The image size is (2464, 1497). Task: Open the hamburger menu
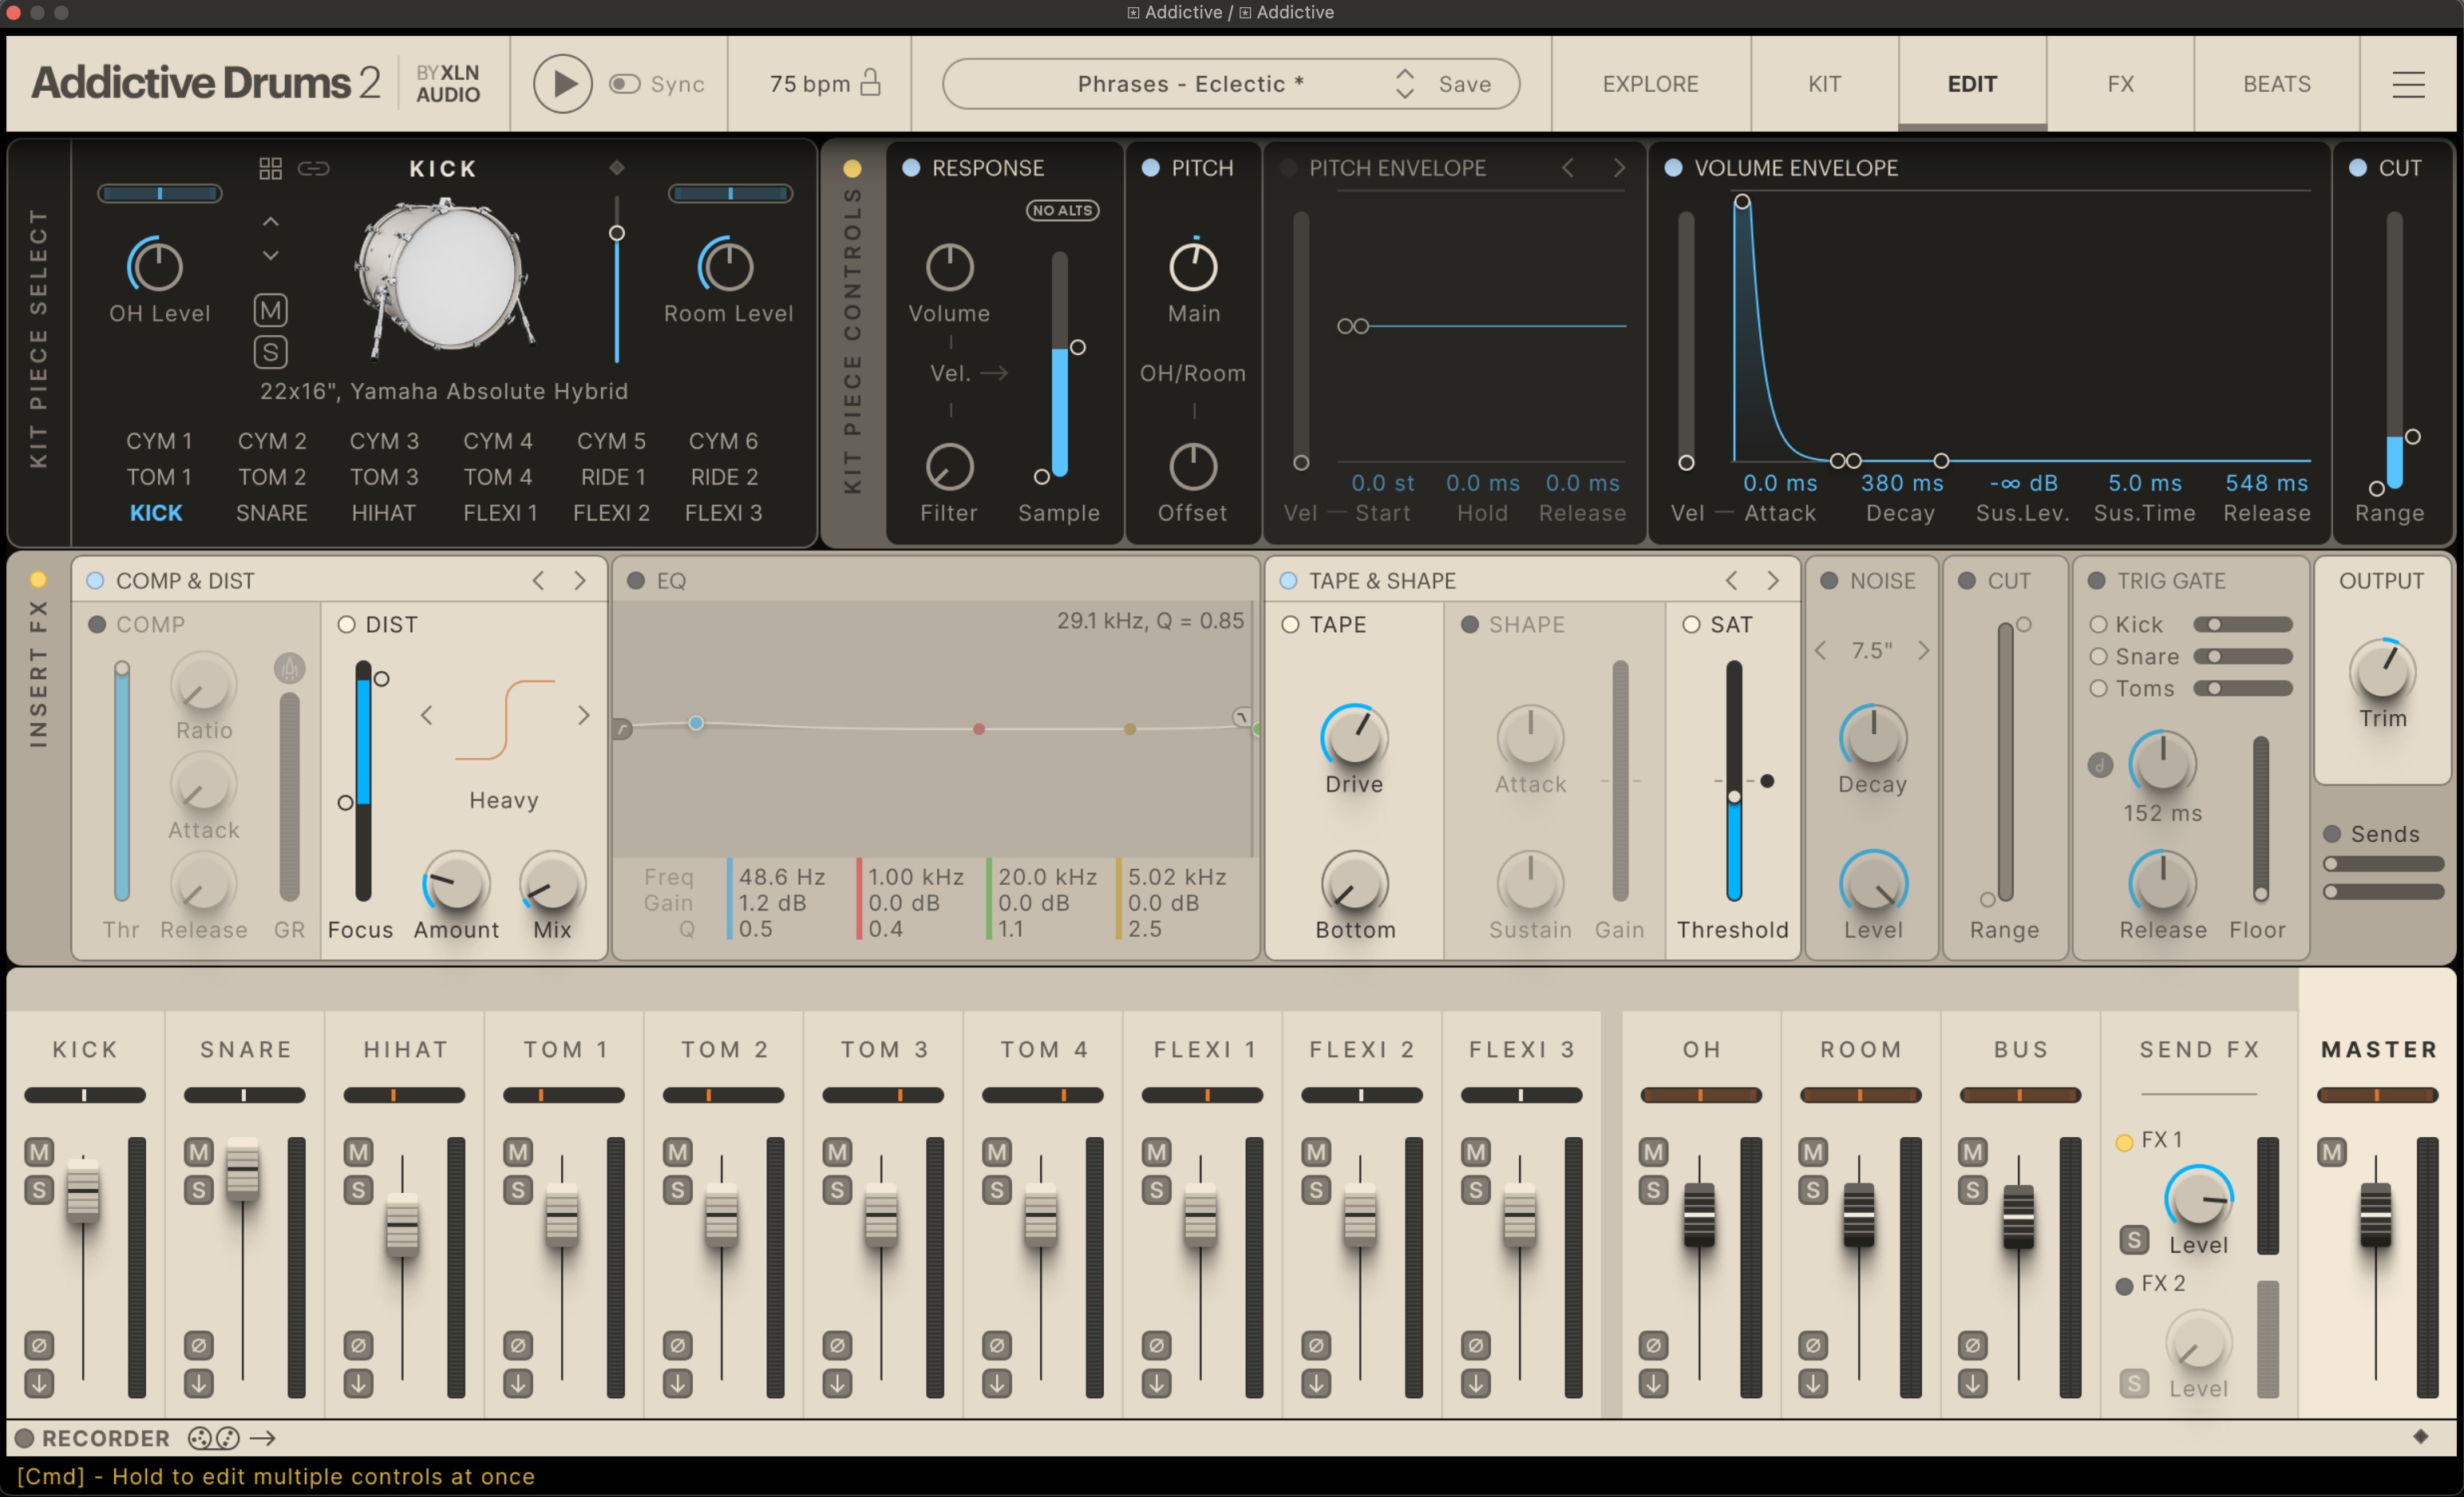point(2408,84)
